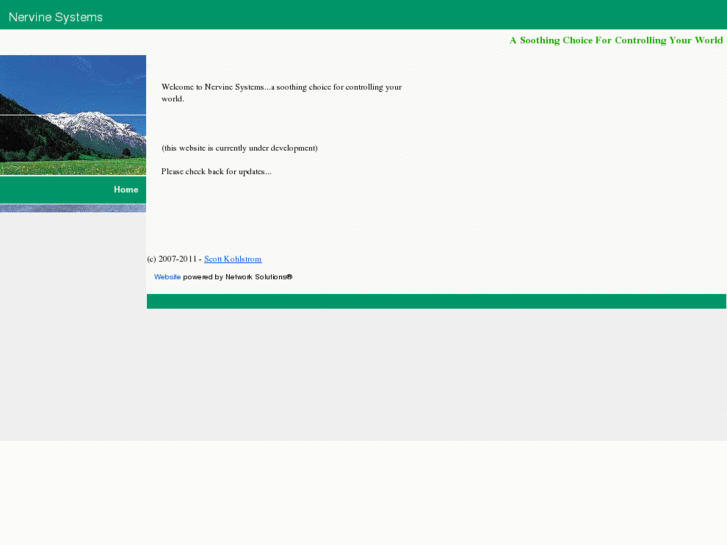The width and height of the screenshot is (727, 545).
Task: Click the blue Website link
Action: (x=167, y=277)
